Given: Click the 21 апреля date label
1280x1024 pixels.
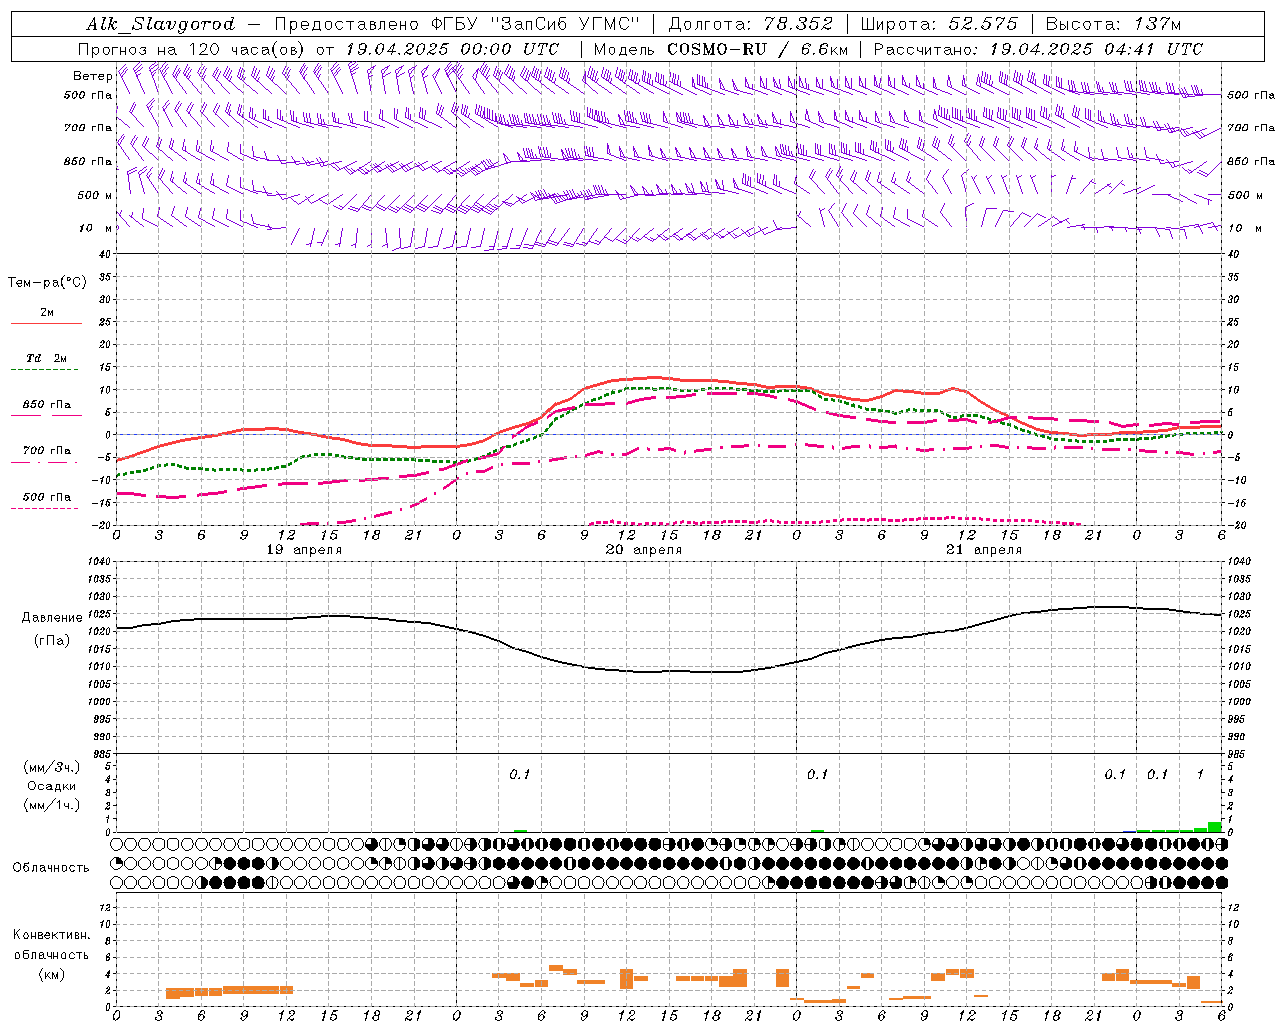Looking at the screenshot, I should 984,550.
